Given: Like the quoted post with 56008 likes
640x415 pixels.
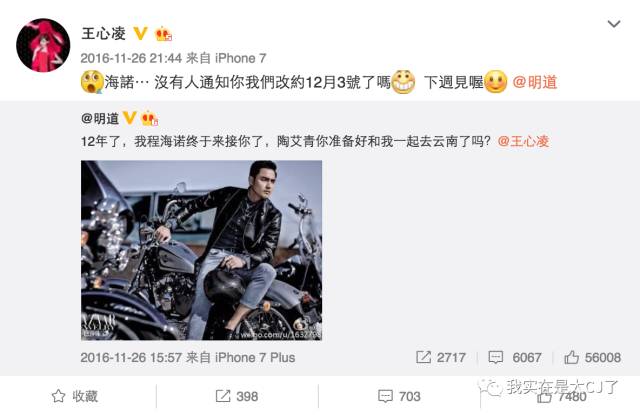Looking at the screenshot, I should pos(571,357).
